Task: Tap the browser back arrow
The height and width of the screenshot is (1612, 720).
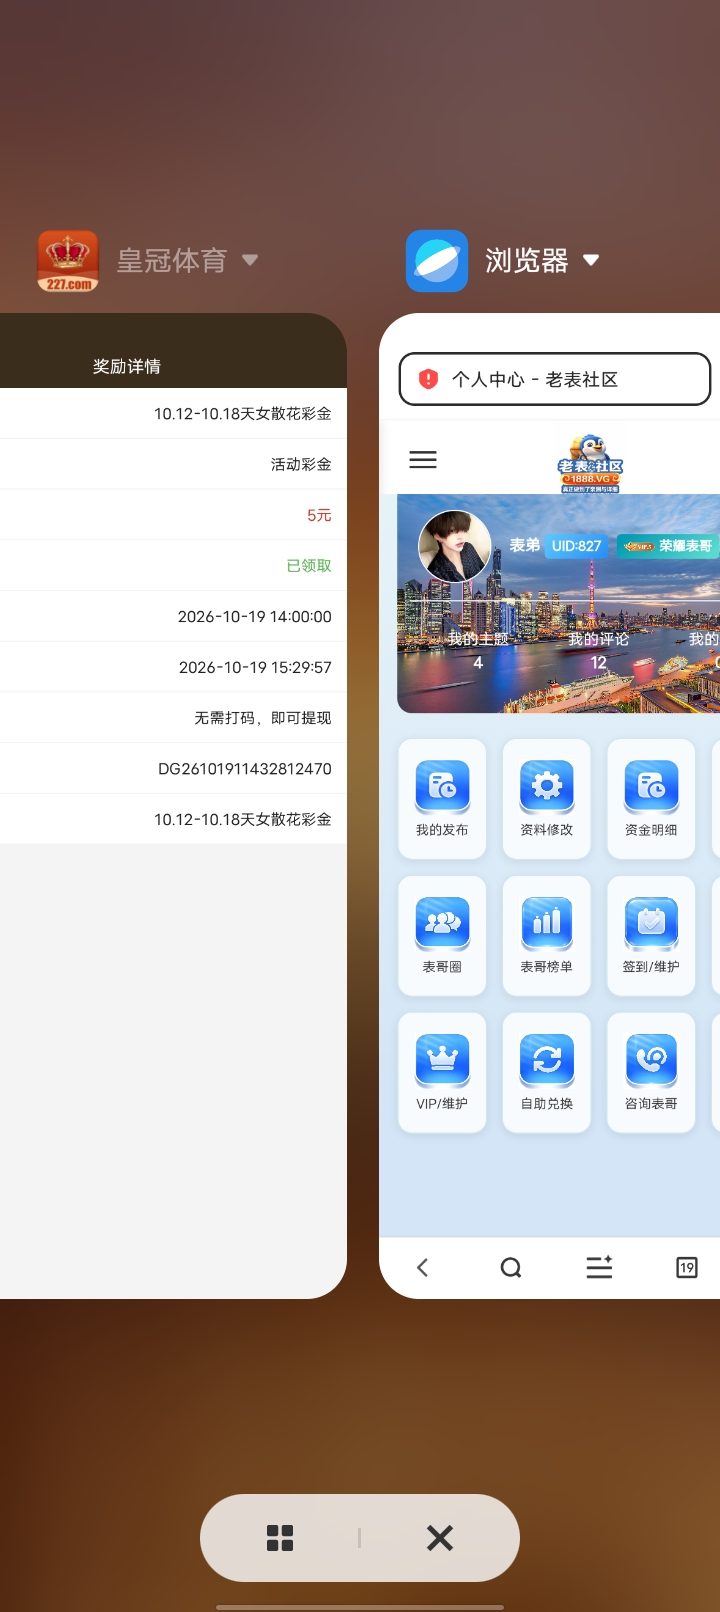Action: tap(422, 1268)
